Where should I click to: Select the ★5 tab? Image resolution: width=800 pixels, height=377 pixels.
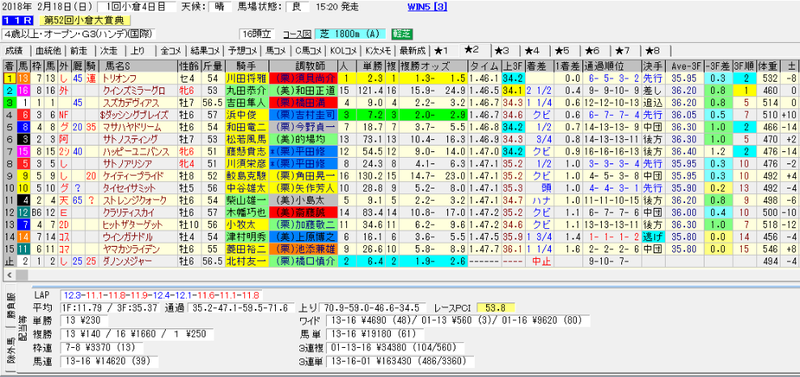click(x=562, y=51)
